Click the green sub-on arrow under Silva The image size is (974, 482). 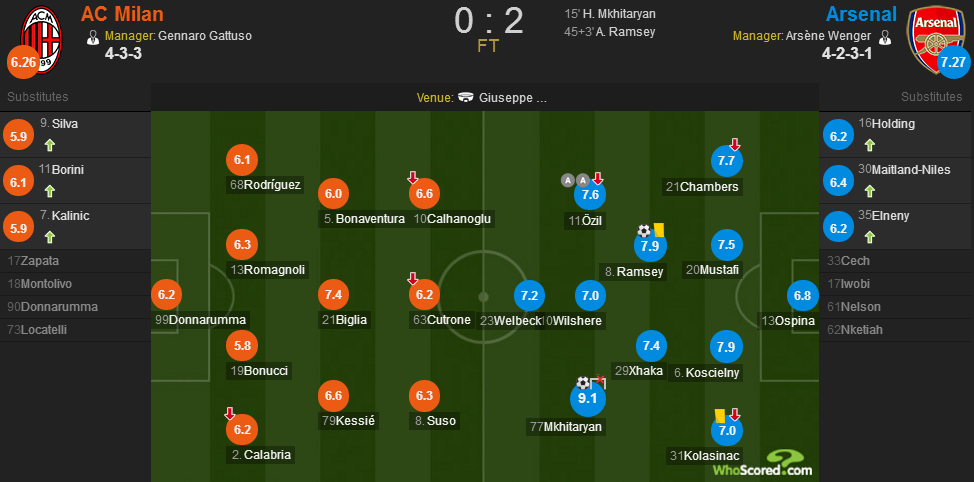click(50, 145)
